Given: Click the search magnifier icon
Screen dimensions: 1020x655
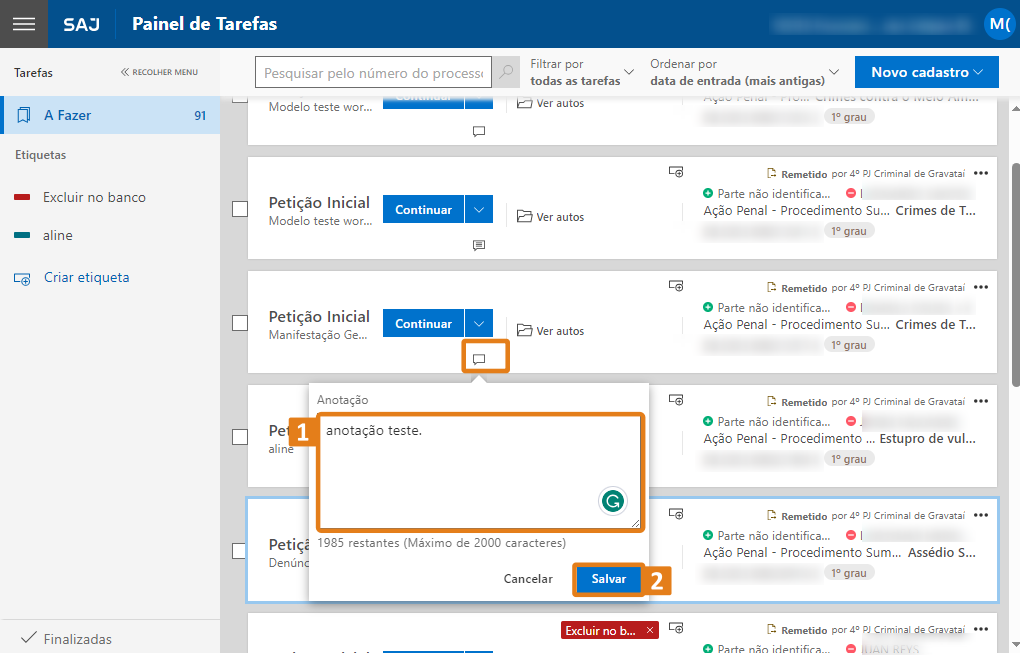Looking at the screenshot, I should (507, 73).
